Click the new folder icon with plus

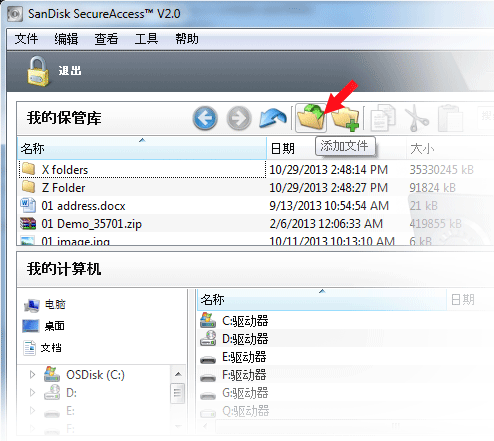pyautogui.click(x=345, y=118)
